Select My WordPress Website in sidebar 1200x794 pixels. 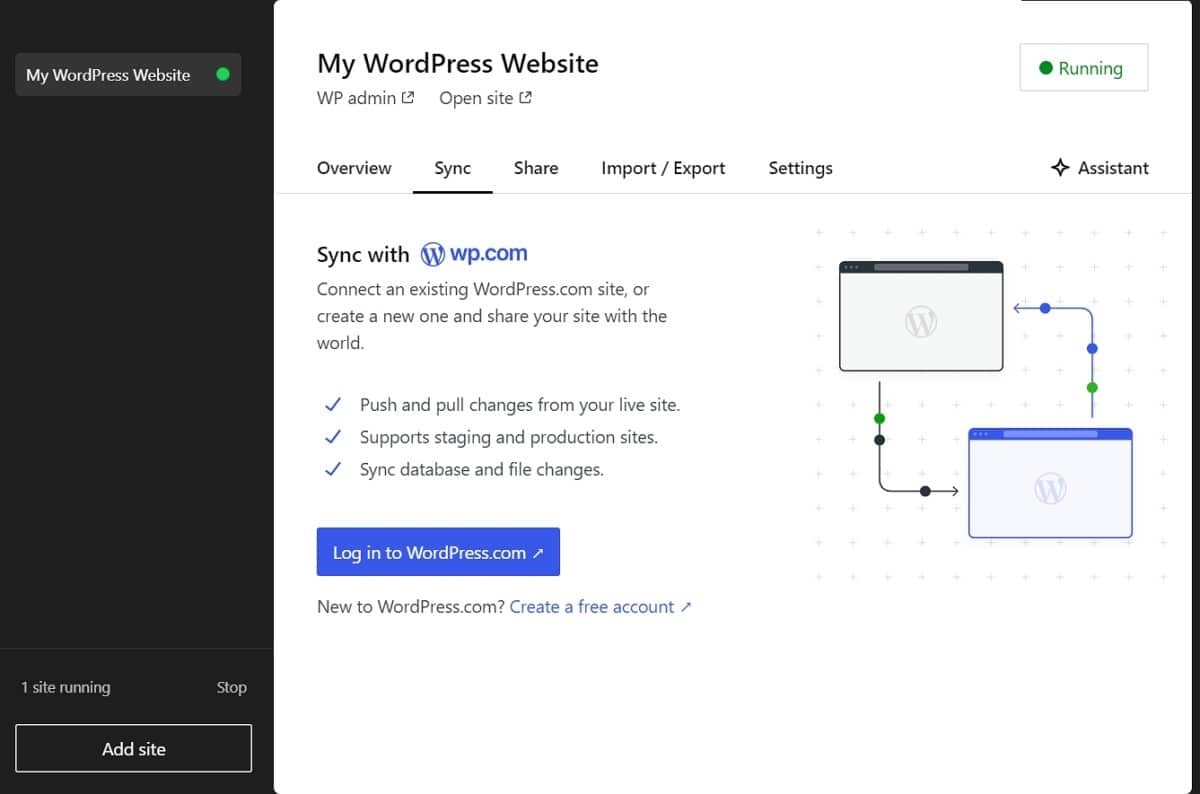point(108,75)
